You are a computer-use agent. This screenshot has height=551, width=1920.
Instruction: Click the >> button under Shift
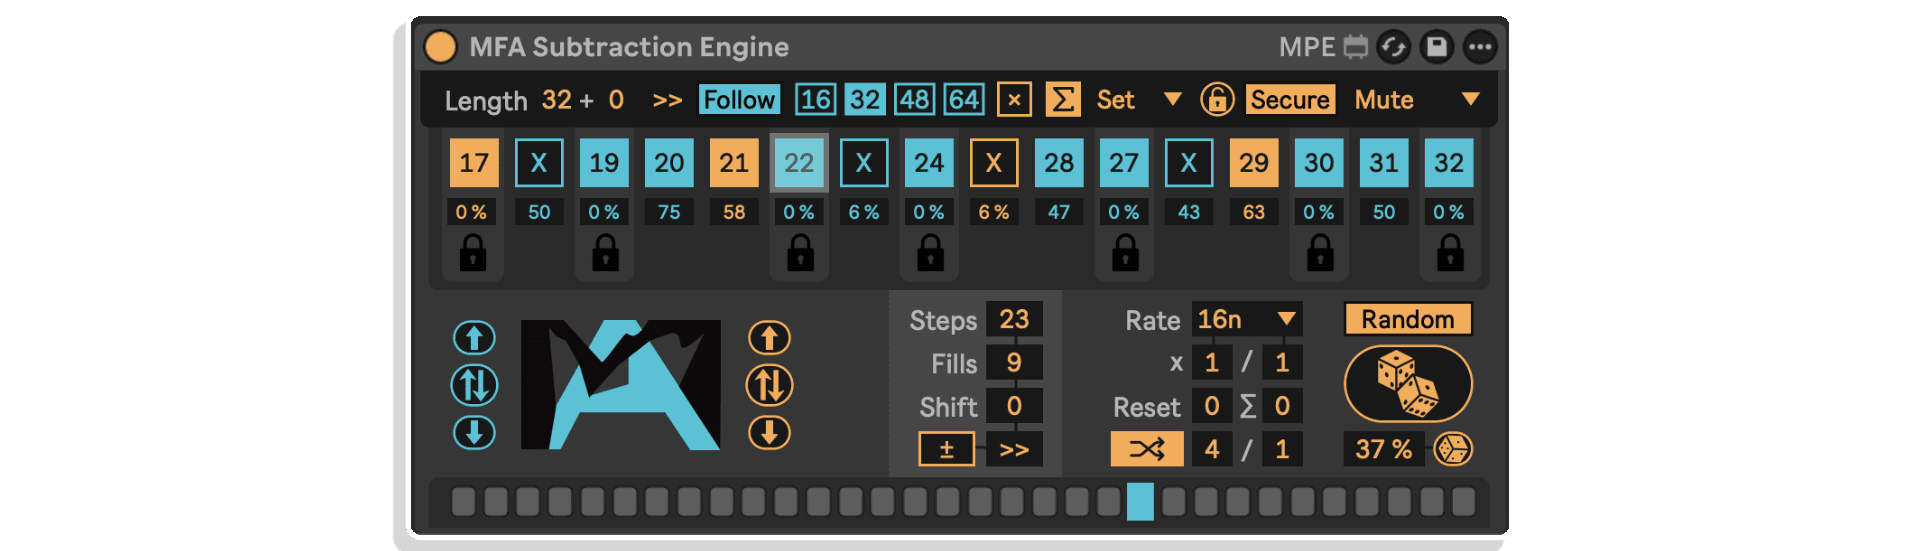(1014, 449)
